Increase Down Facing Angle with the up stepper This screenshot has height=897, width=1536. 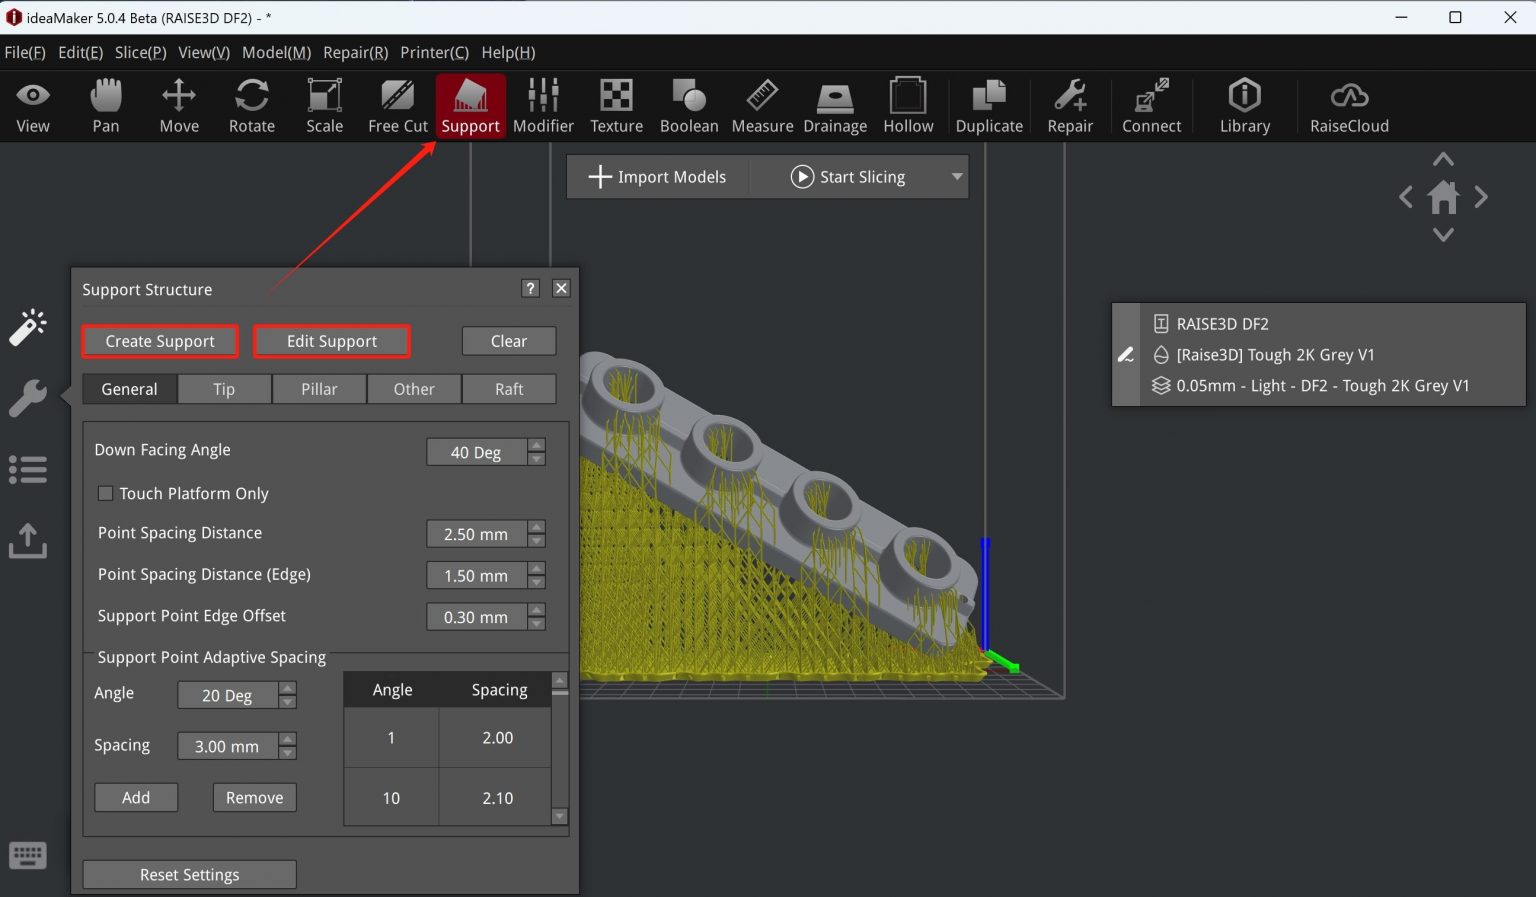[x=537, y=446]
